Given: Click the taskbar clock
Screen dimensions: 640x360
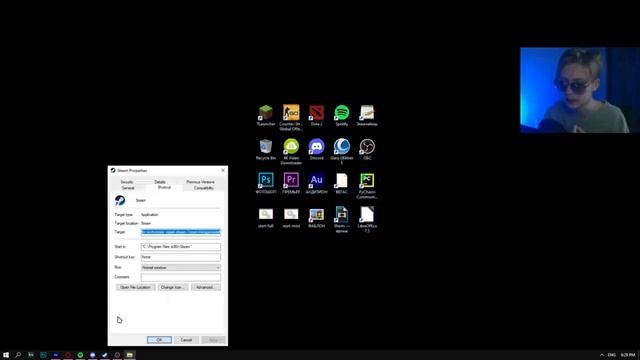Looking at the screenshot, I should coord(628,355).
